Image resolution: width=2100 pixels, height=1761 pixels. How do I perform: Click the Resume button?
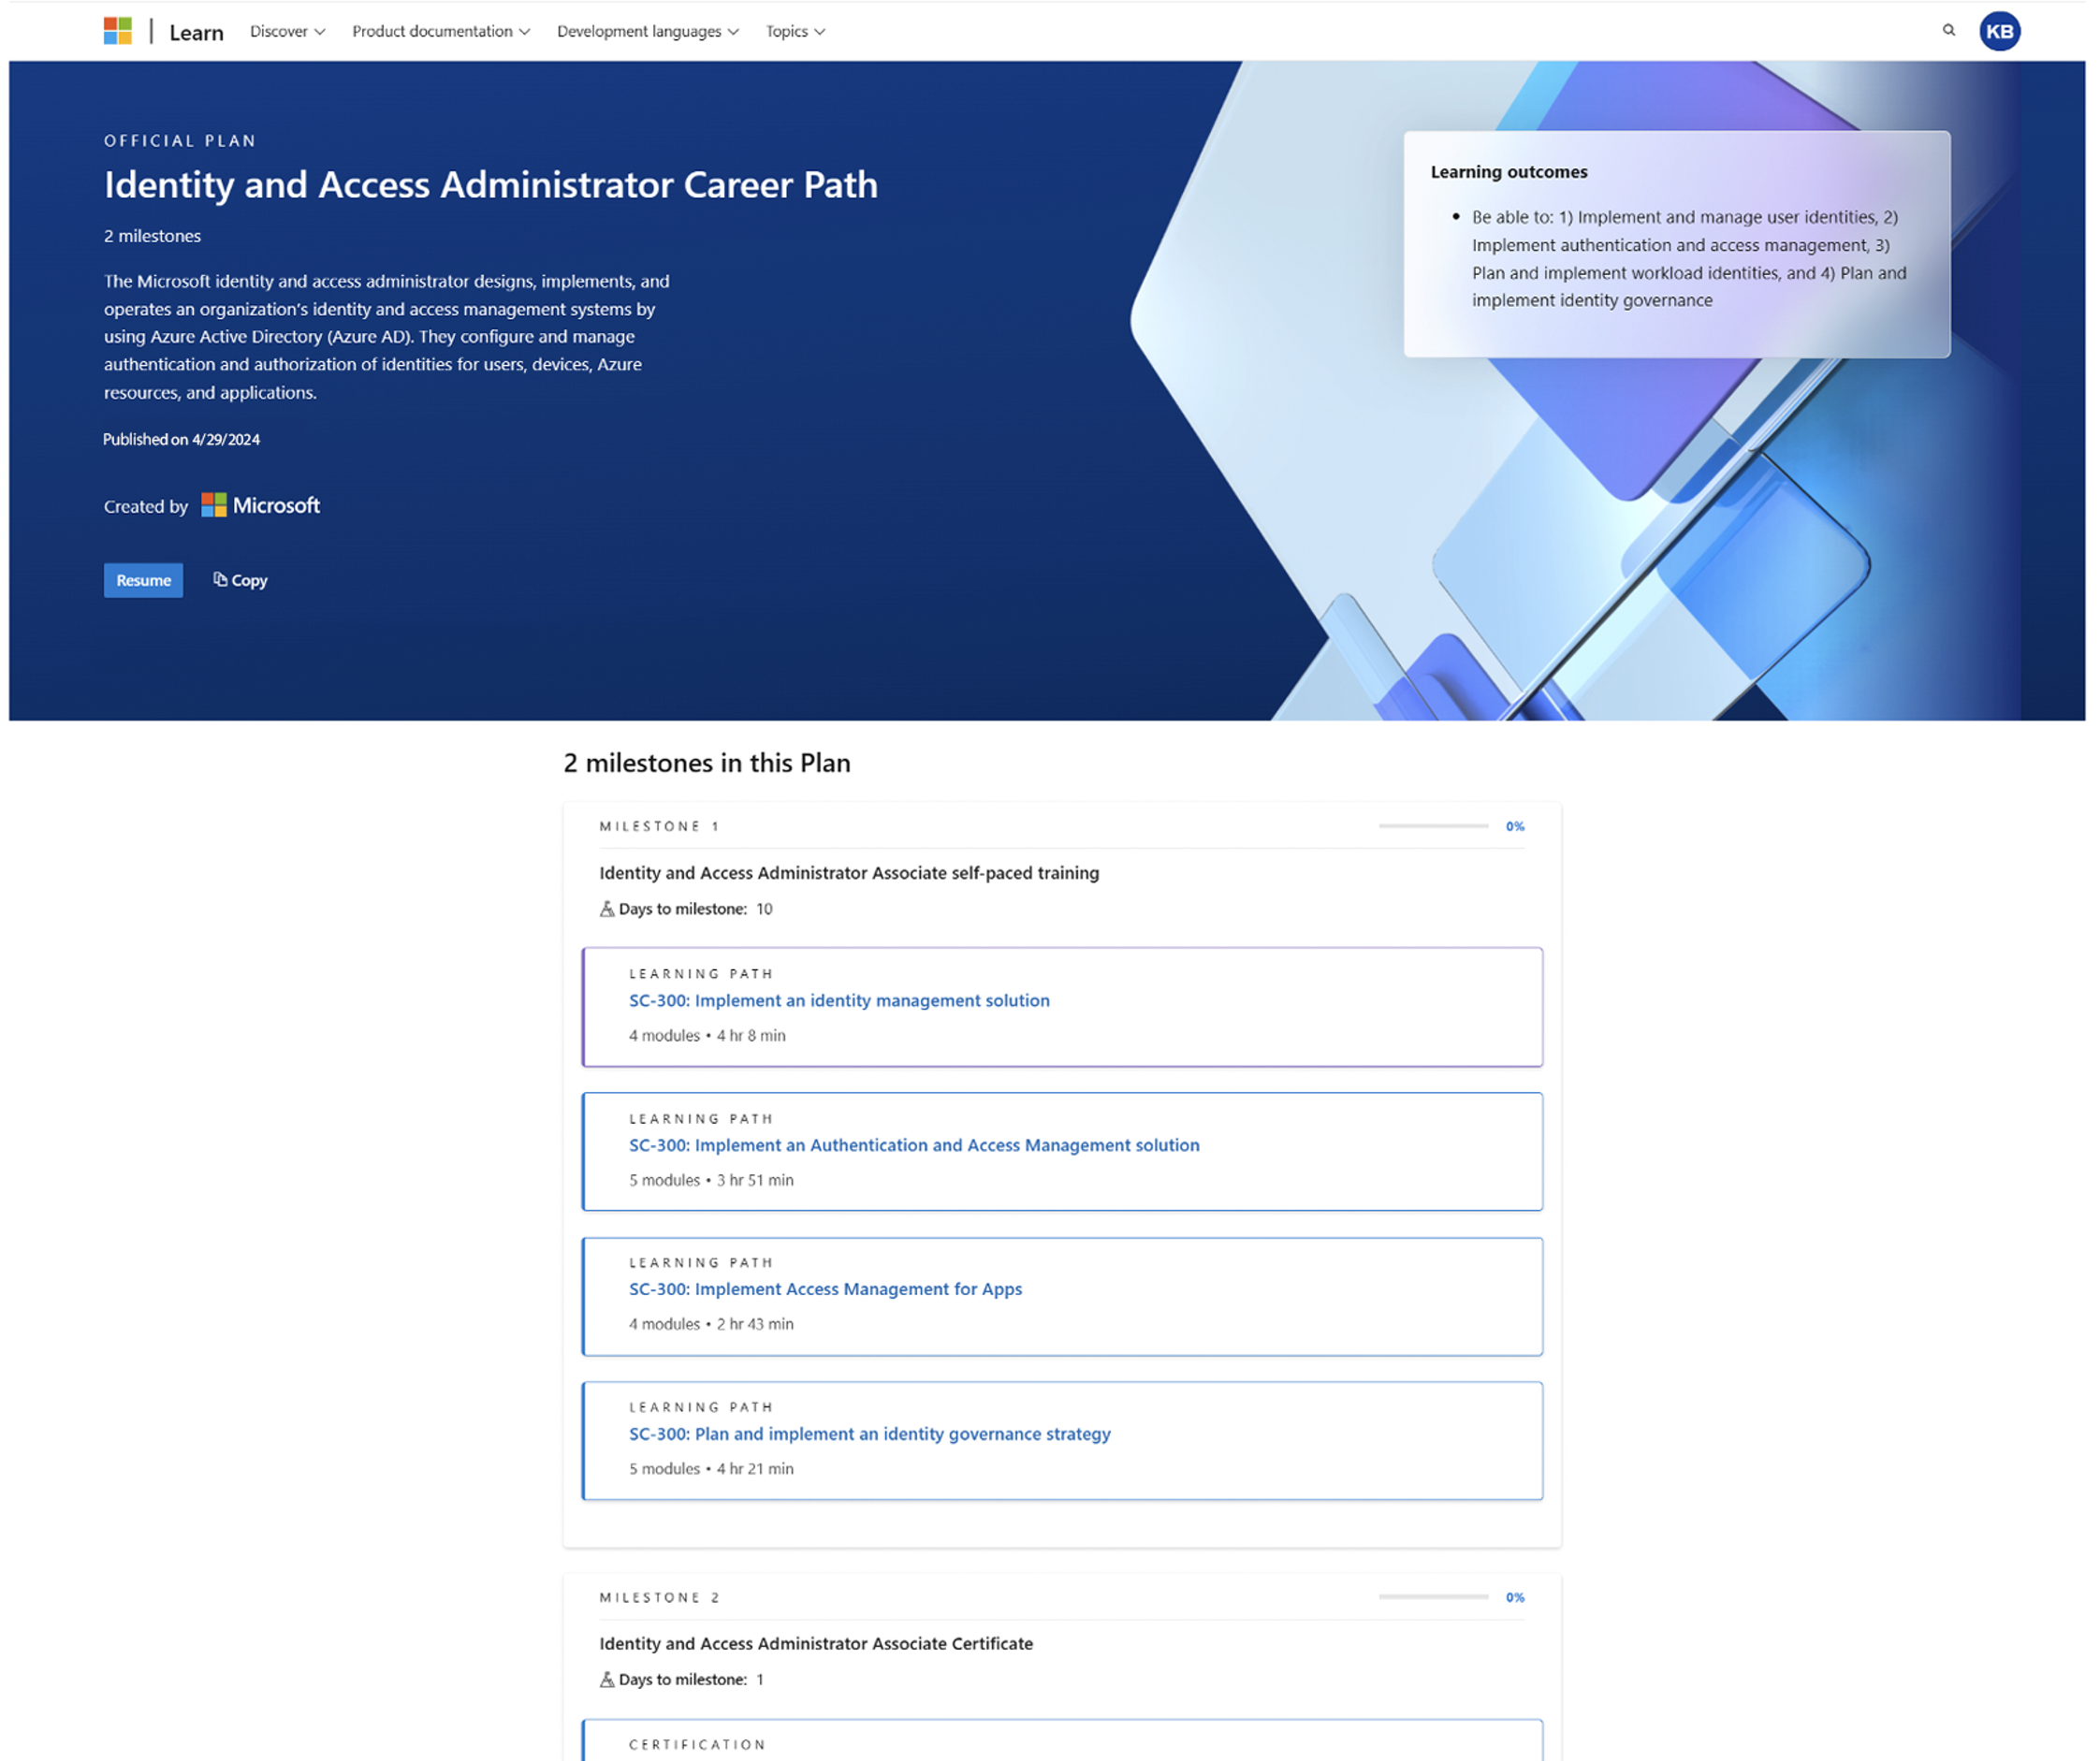[x=141, y=578]
